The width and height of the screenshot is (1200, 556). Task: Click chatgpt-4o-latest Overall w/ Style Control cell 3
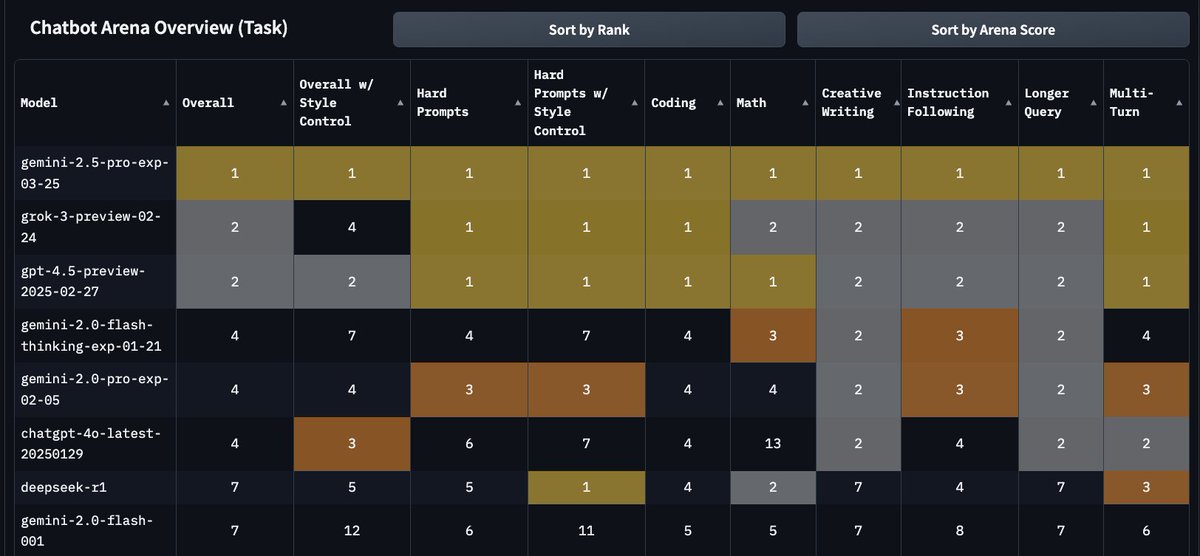(352, 443)
